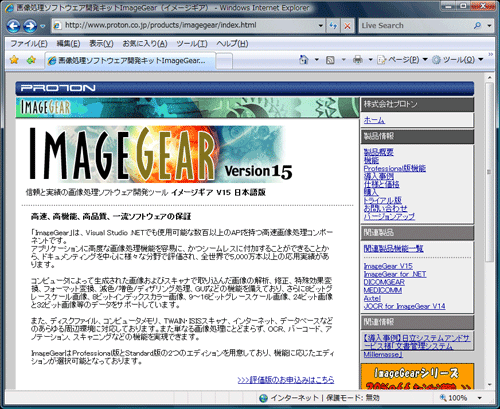Click the 100% zoom level button
The width and height of the screenshot is (500, 409).
coord(454,398)
